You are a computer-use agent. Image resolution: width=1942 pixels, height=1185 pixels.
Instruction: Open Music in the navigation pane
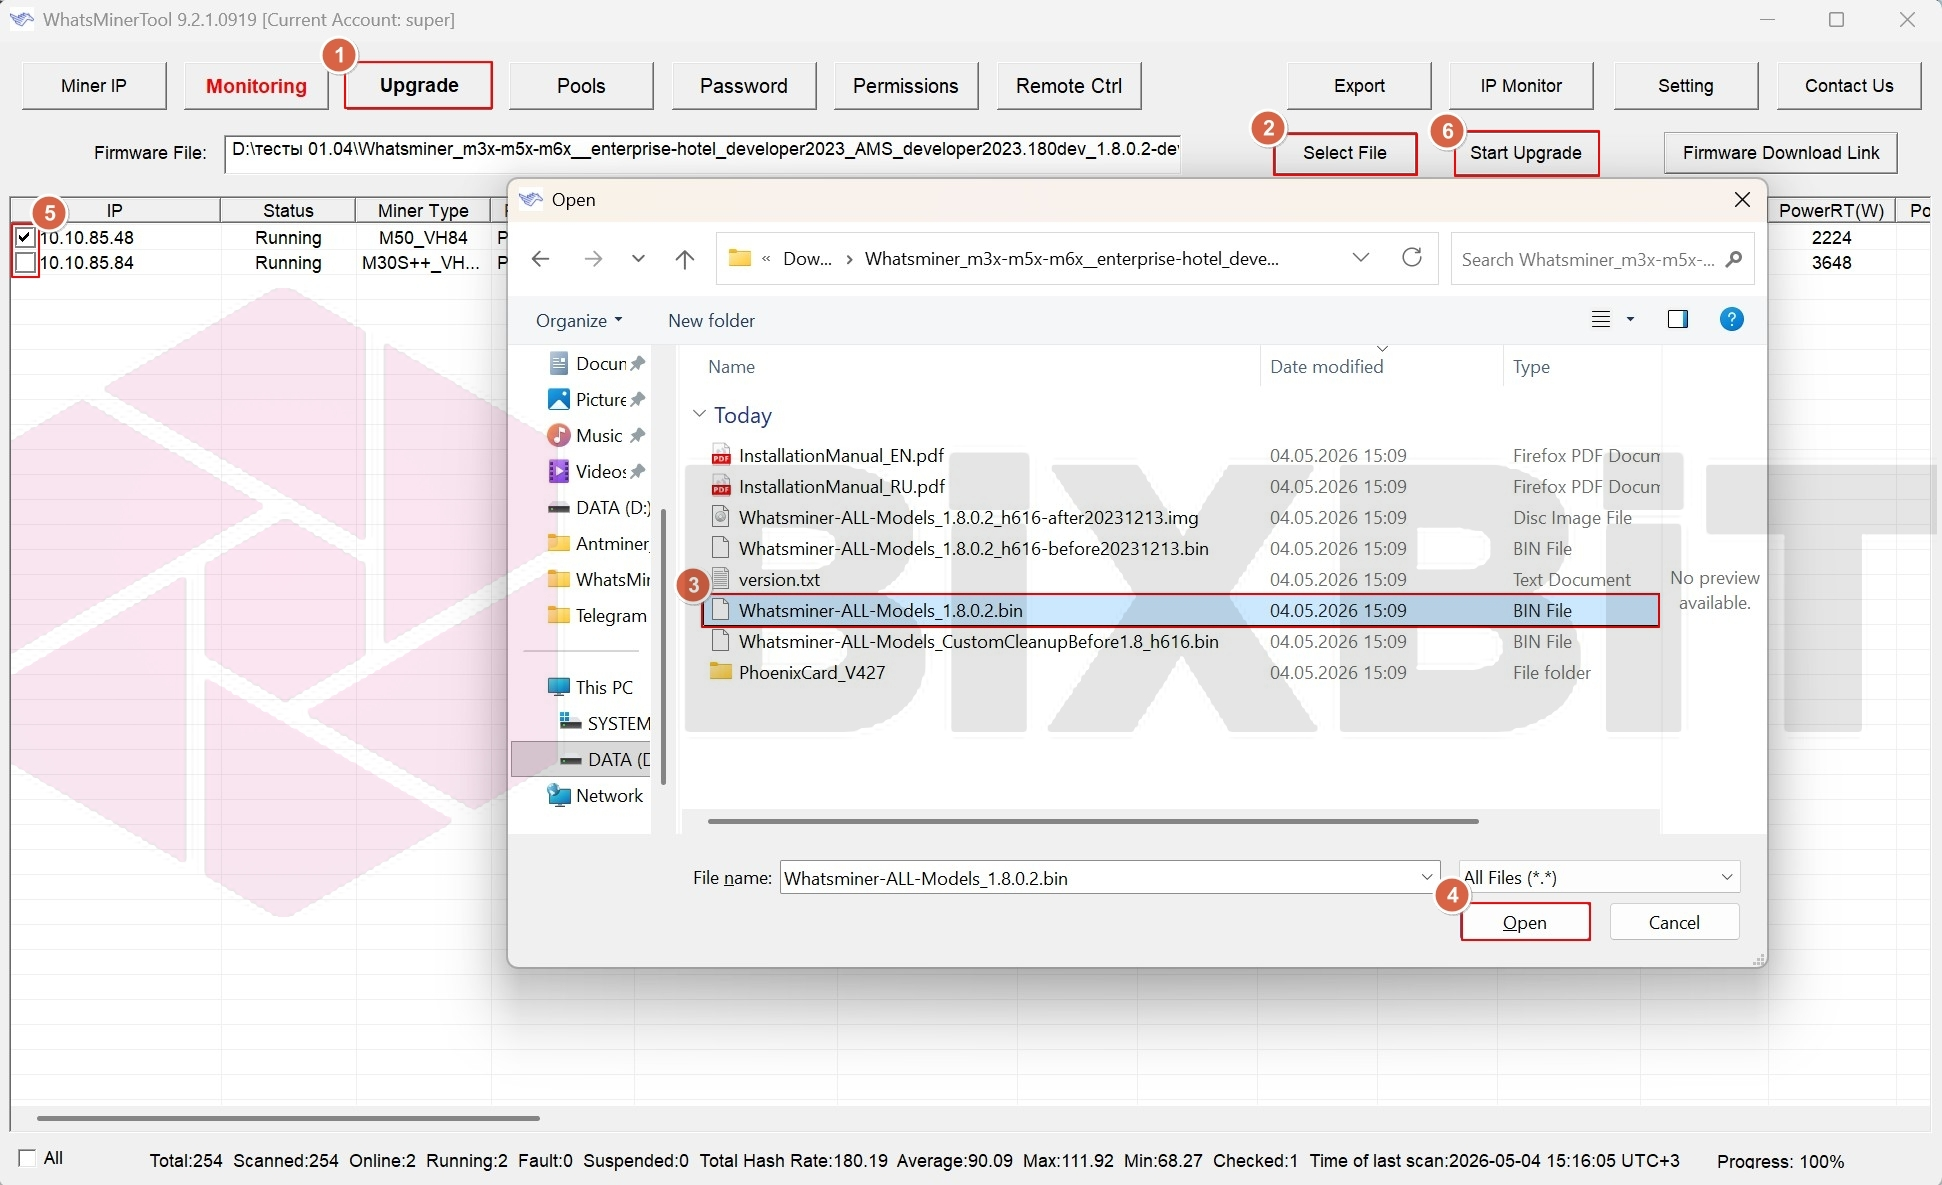(598, 435)
